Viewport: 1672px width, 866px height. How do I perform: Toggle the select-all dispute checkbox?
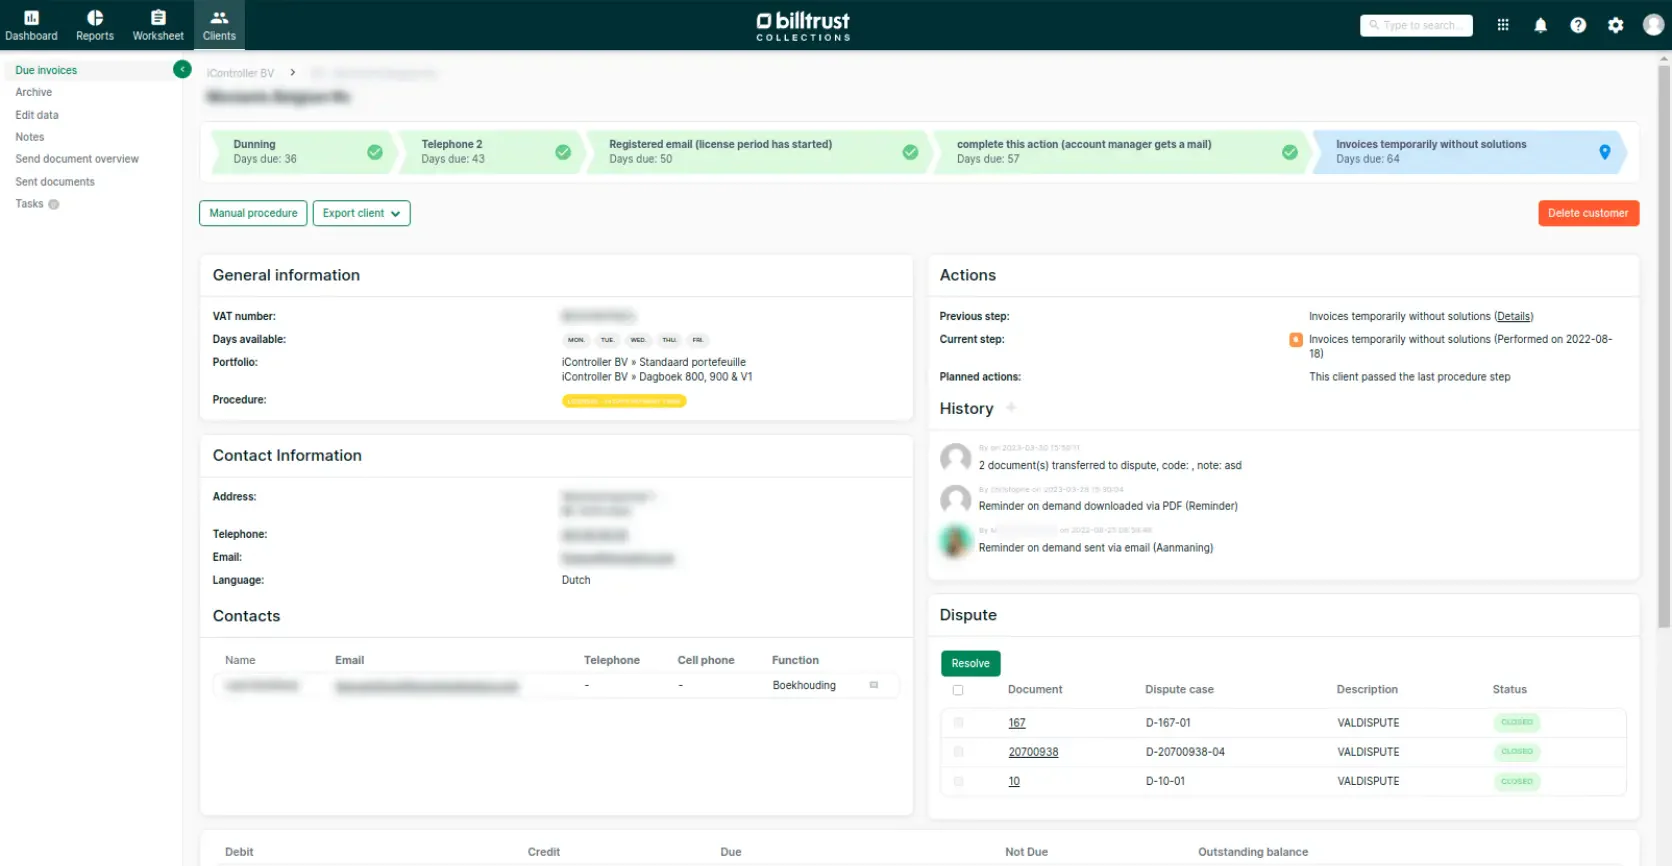tap(958, 690)
